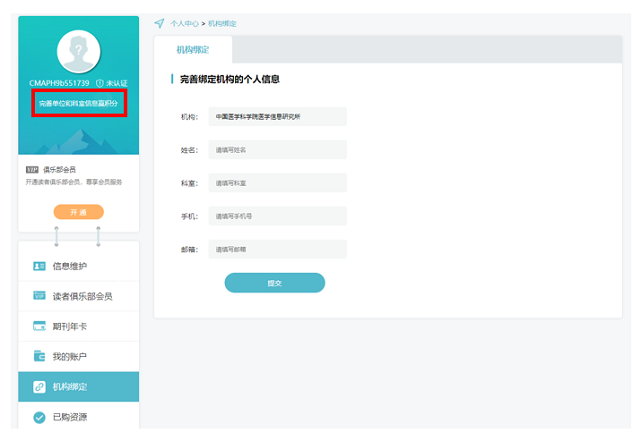Click the 期刊年卡 card icon
Screen dimensions: 641x441
[39, 326]
